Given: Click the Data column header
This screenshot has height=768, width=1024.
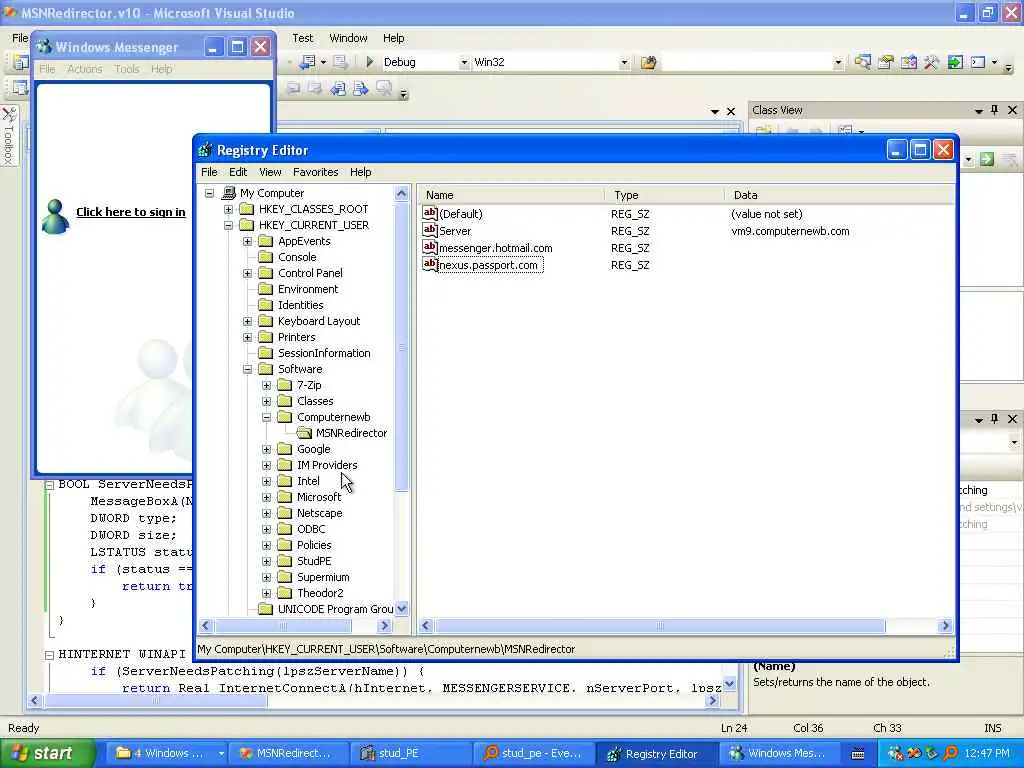Looking at the screenshot, I should point(839,195).
